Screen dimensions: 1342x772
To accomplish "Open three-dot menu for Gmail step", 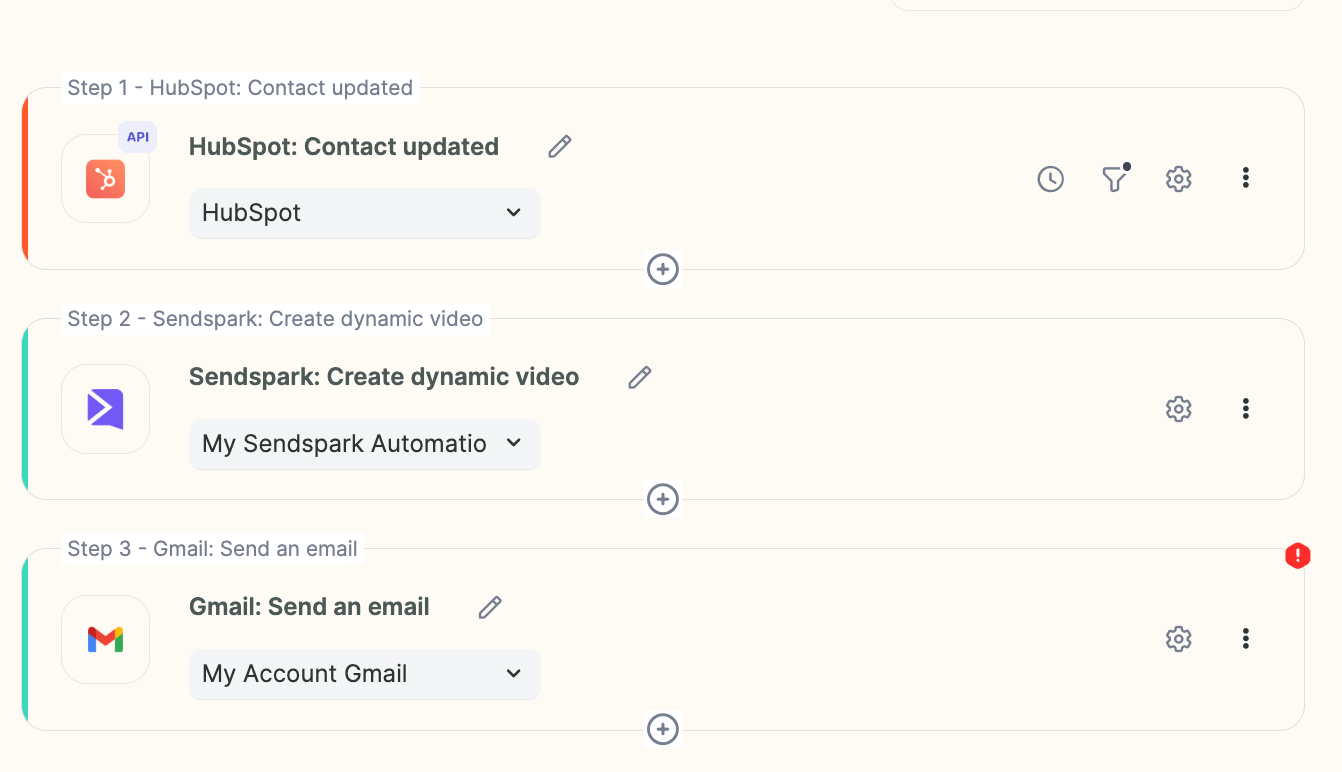I will click(1245, 638).
